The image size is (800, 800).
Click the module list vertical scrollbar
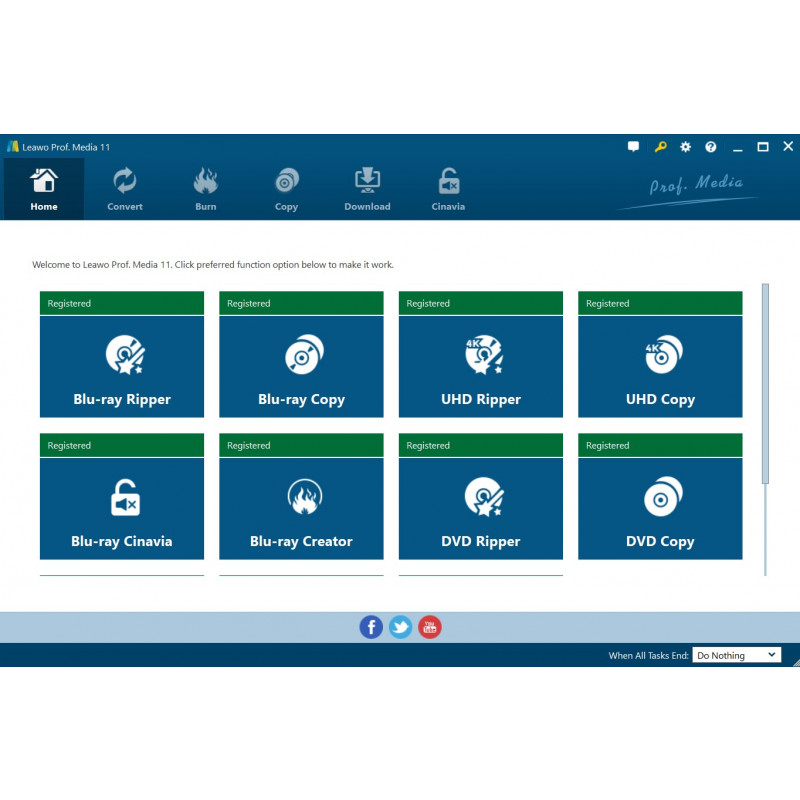(x=765, y=384)
